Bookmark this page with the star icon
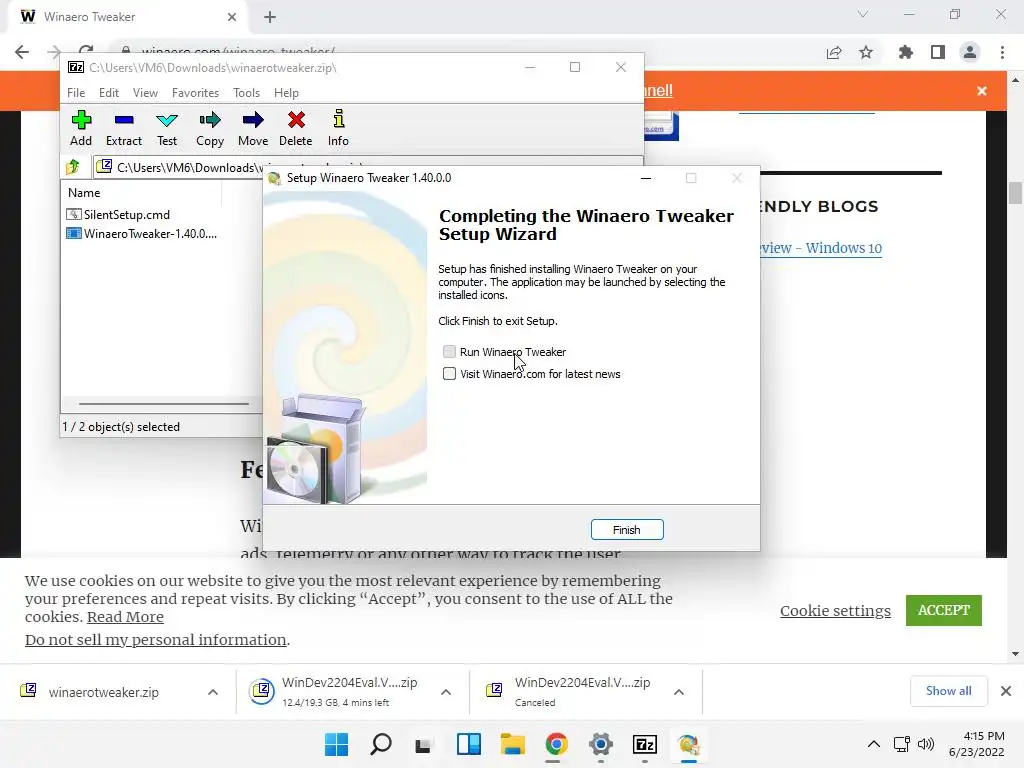Image resolution: width=1024 pixels, height=768 pixels. [866, 52]
